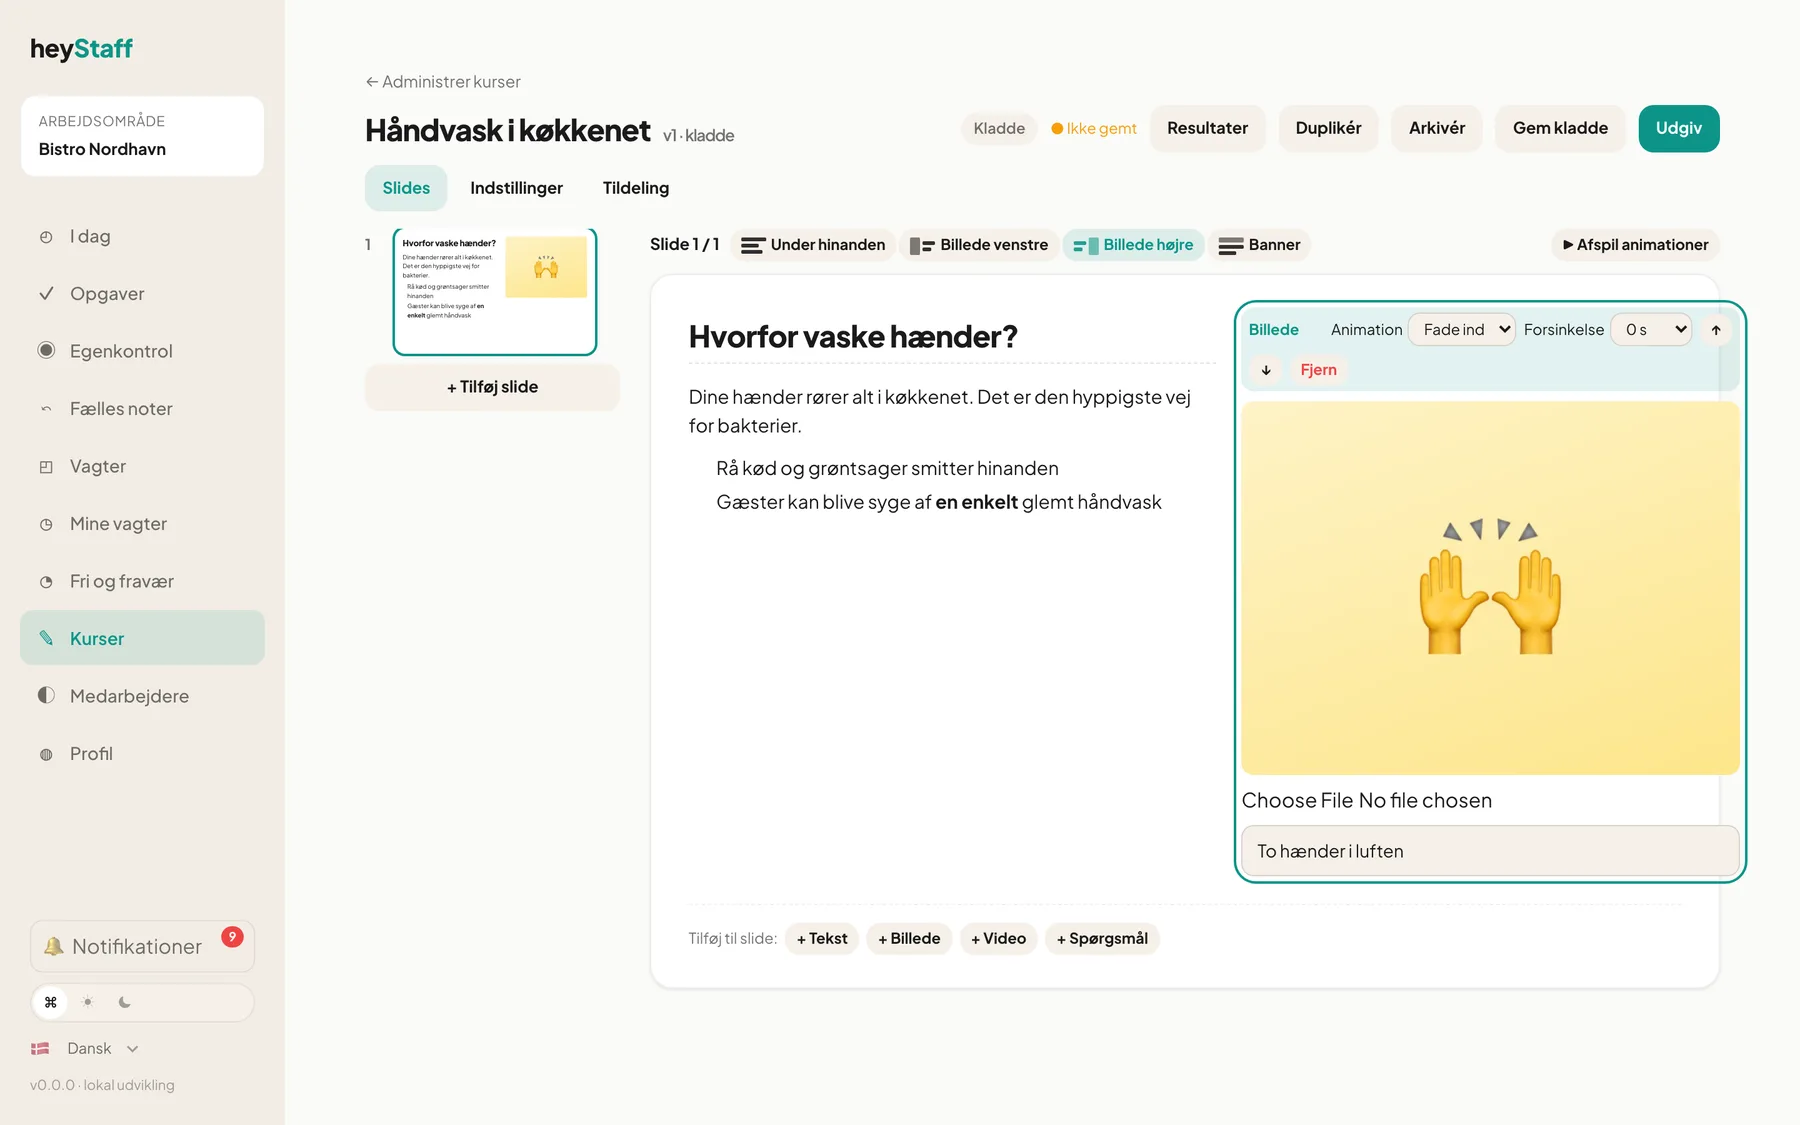Switch to Indstillinger tab
This screenshot has height=1125, width=1800.
(516, 188)
